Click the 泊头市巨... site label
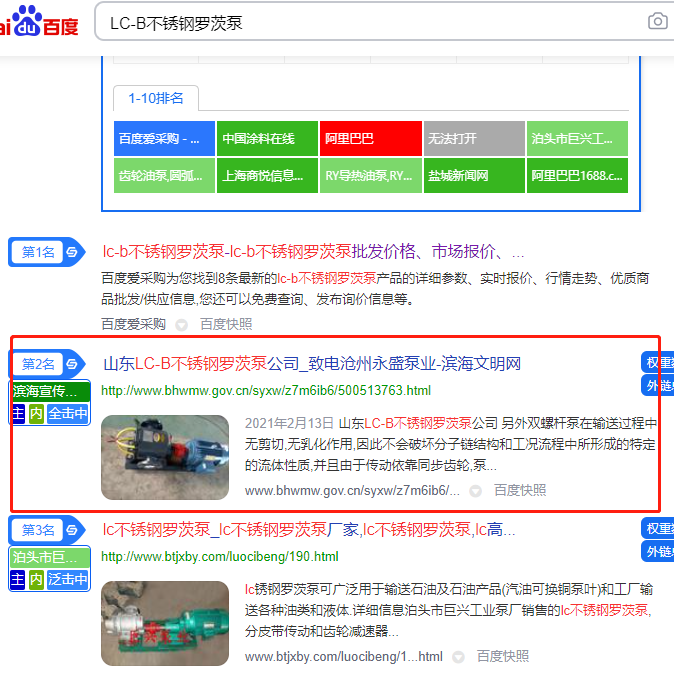674x678 pixels. [x=50, y=557]
